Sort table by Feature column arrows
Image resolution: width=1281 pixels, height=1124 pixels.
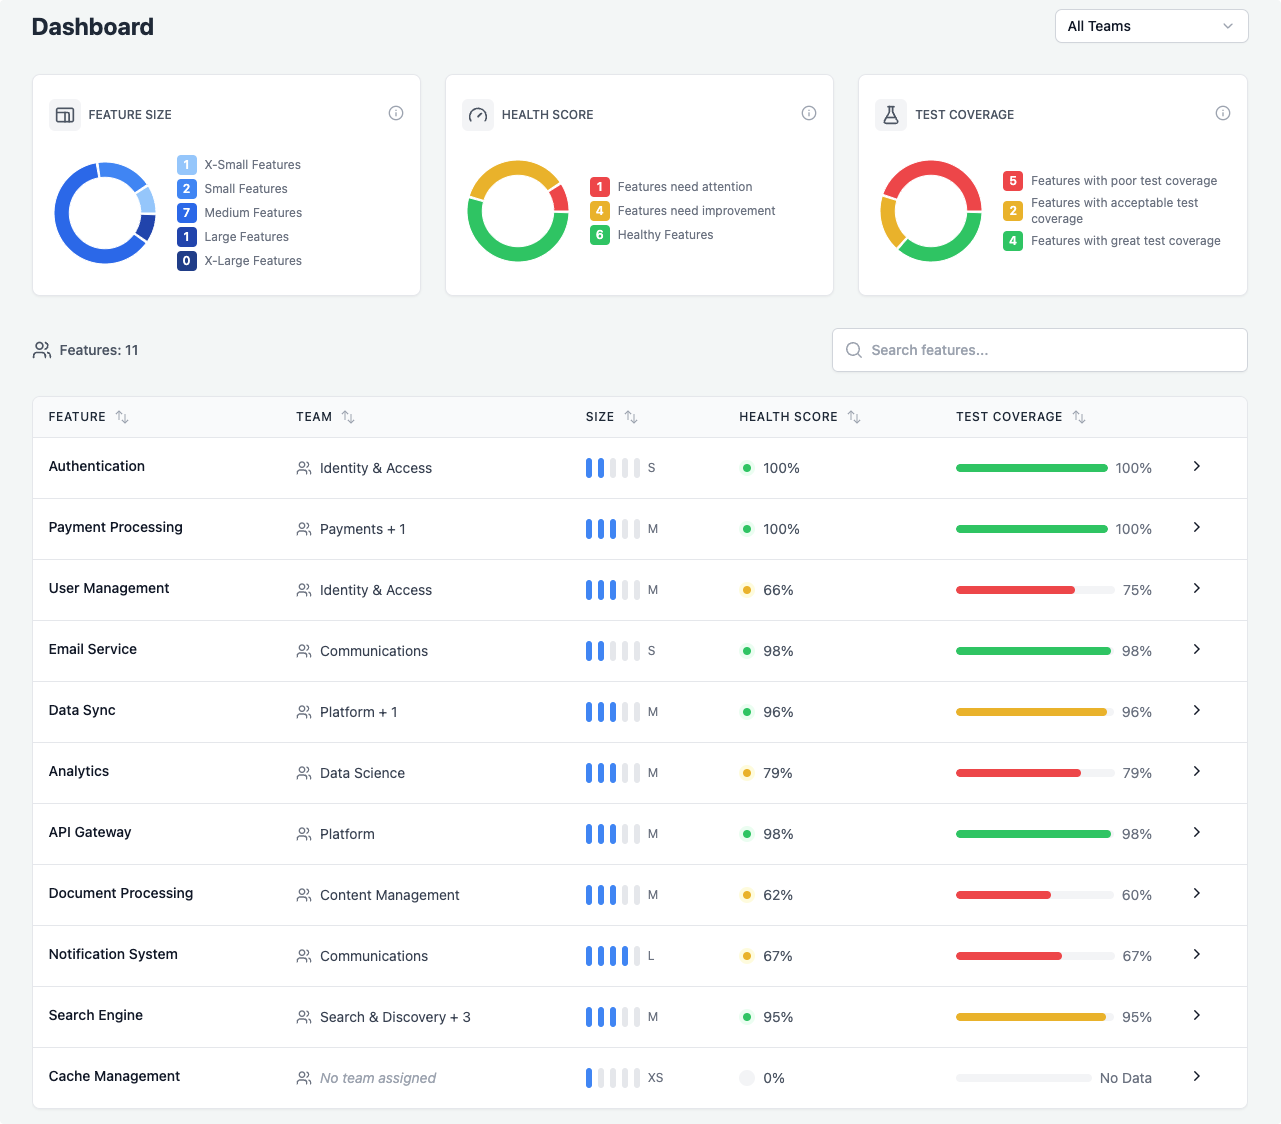pyautogui.click(x=122, y=417)
